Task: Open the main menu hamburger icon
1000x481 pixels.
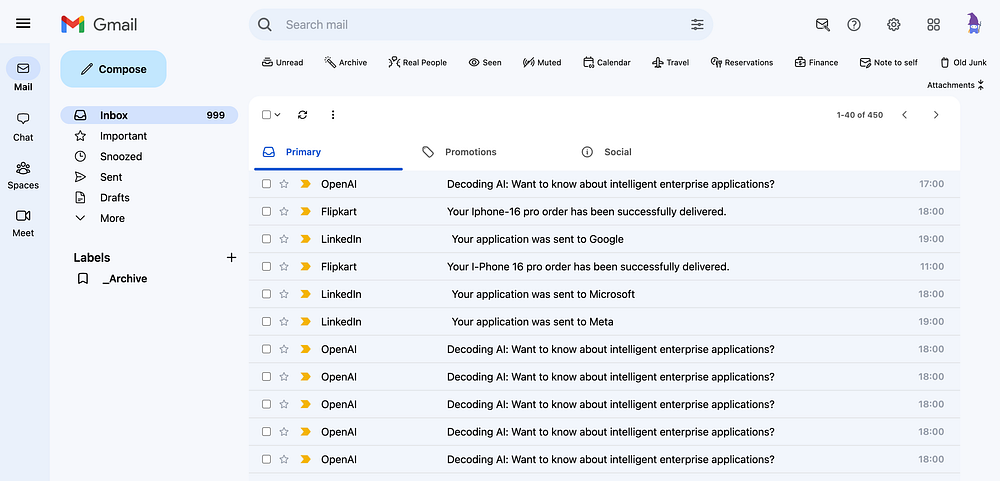Action: [23, 24]
